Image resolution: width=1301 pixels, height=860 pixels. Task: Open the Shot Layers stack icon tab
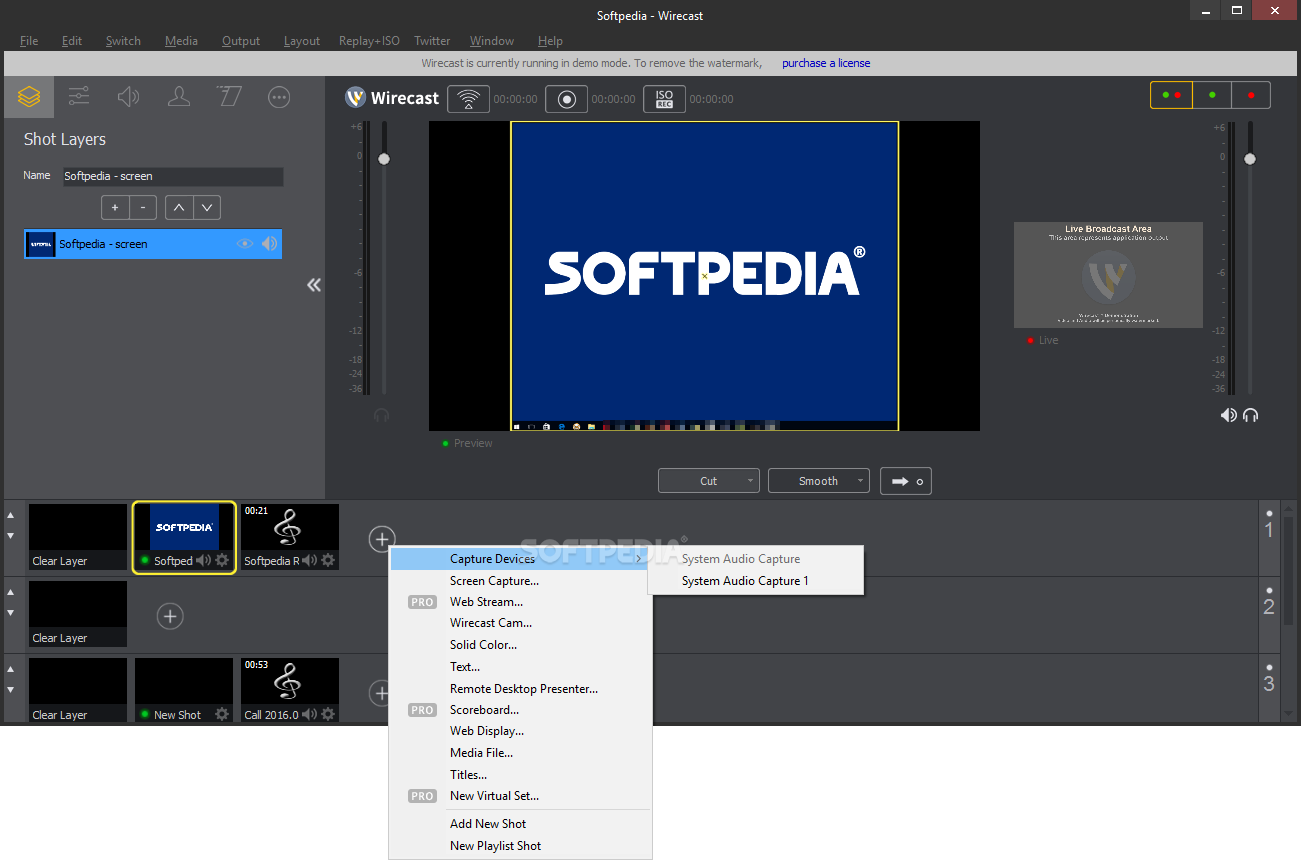(x=29, y=97)
